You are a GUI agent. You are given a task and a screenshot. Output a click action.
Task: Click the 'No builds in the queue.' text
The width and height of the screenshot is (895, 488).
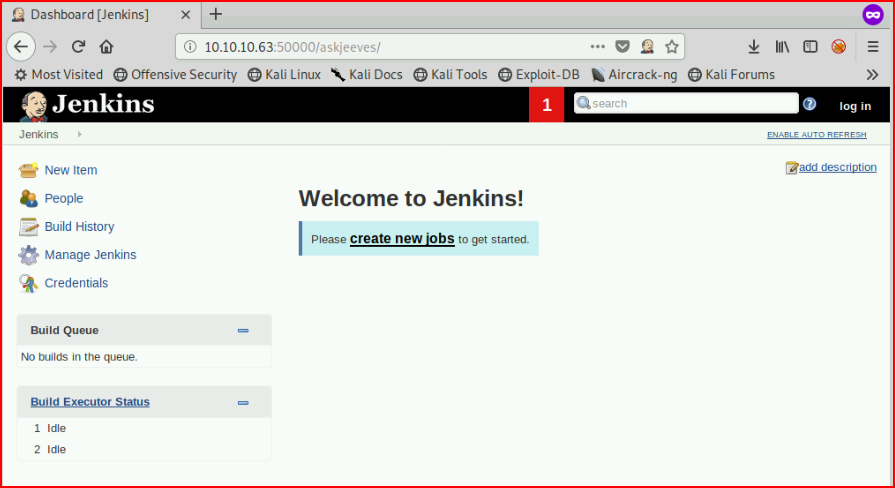click(x=79, y=357)
